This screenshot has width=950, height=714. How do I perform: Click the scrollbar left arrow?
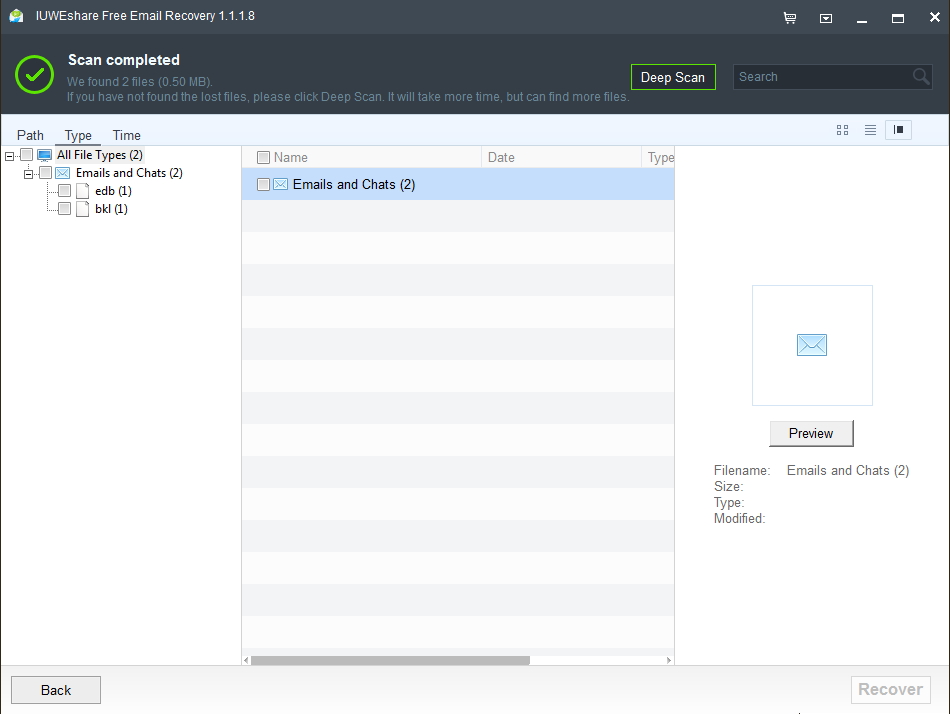[x=246, y=660]
